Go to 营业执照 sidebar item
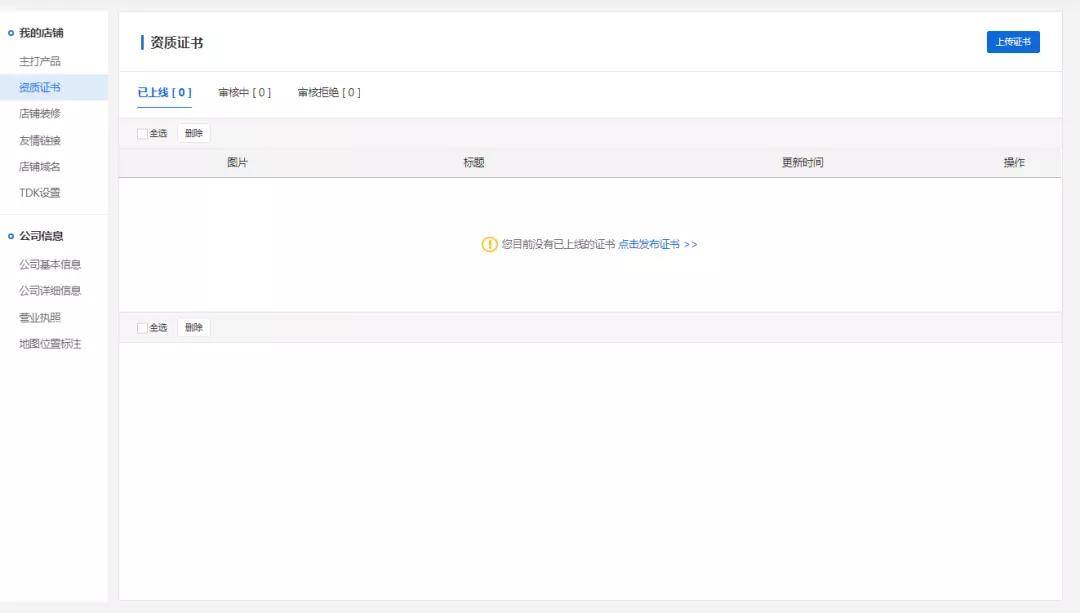Viewport: 1080px width, 613px height. coord(40,318)
